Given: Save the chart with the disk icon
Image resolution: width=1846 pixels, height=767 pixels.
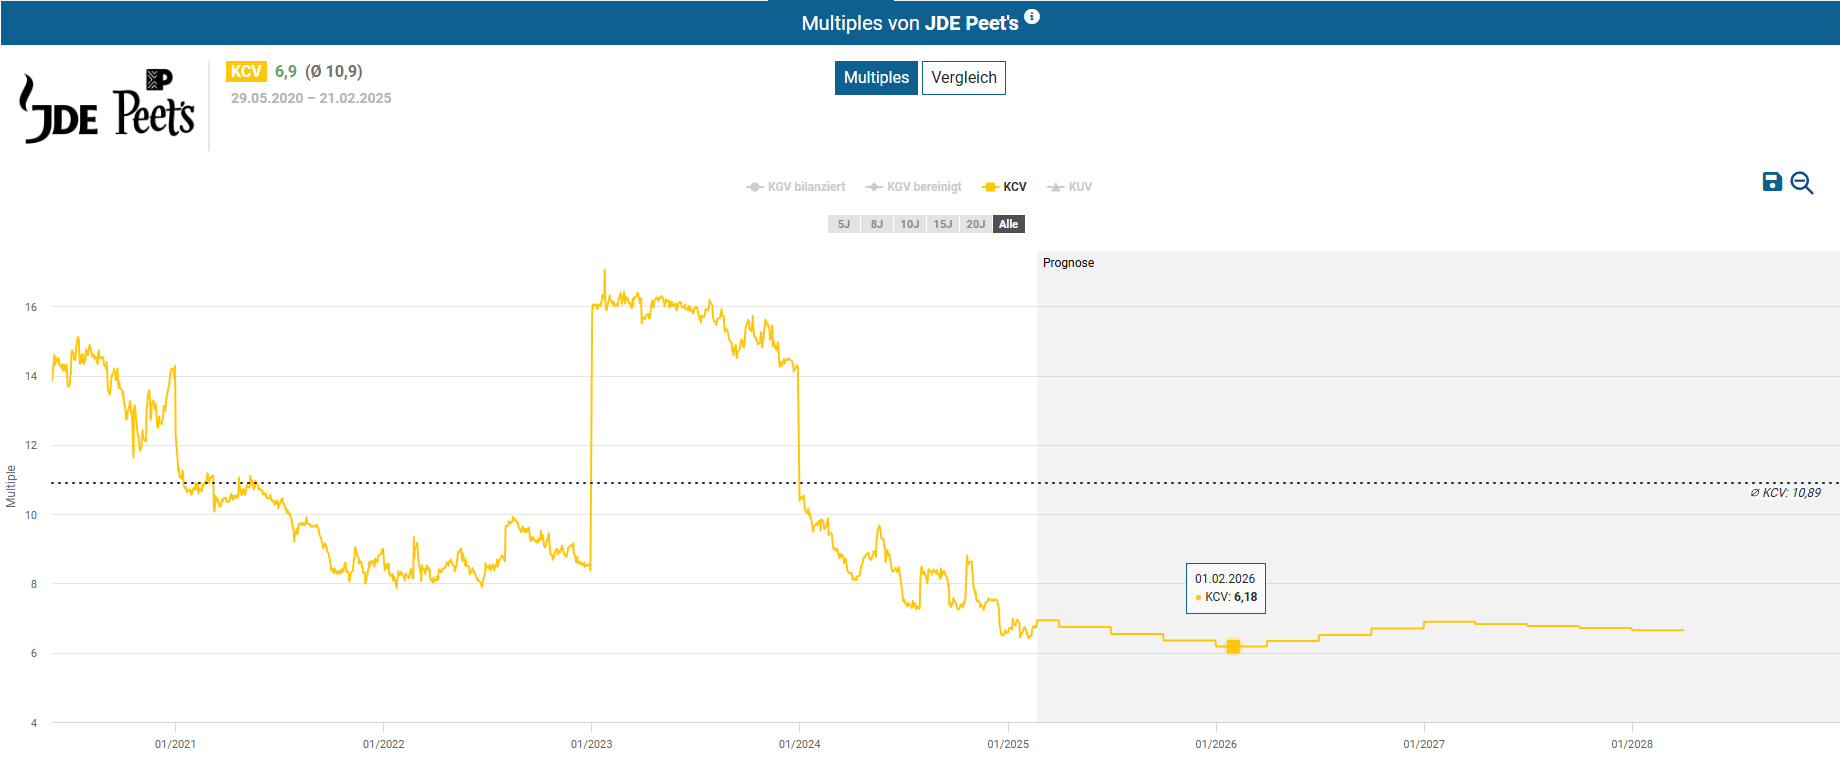Looking at the screenshot, I should point(1771,182).
